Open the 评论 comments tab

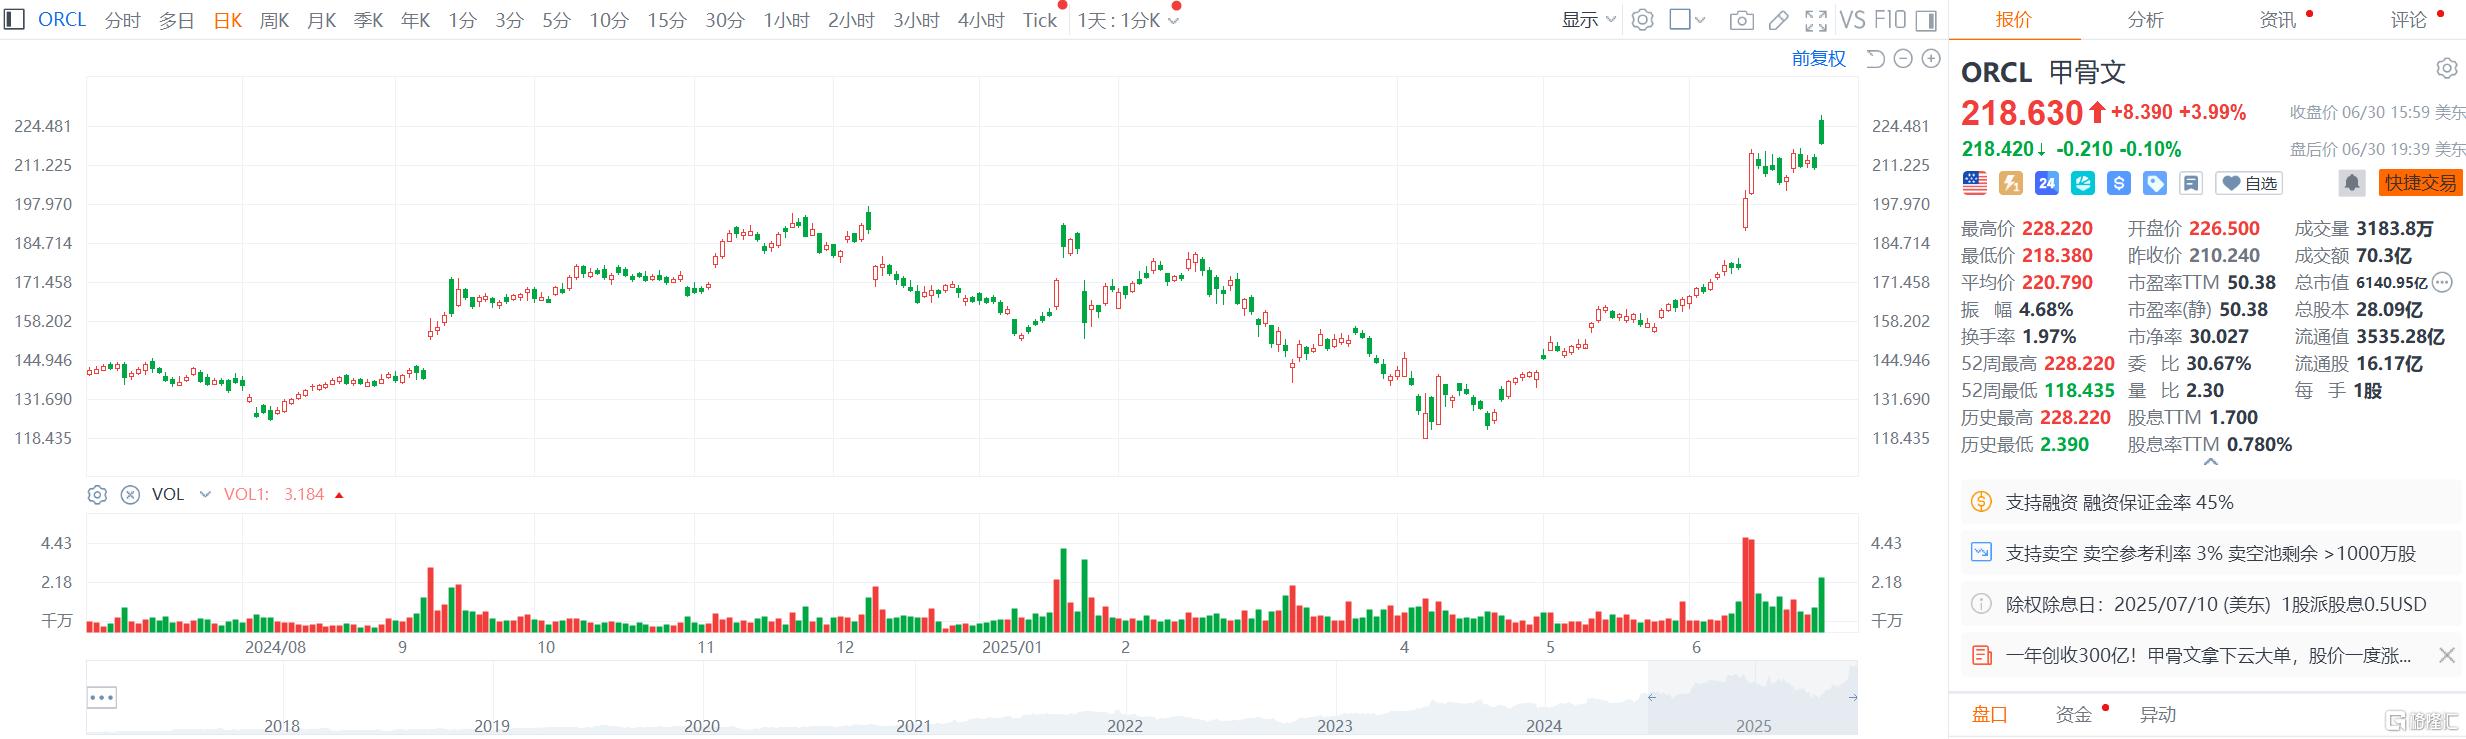point(2408,20)
